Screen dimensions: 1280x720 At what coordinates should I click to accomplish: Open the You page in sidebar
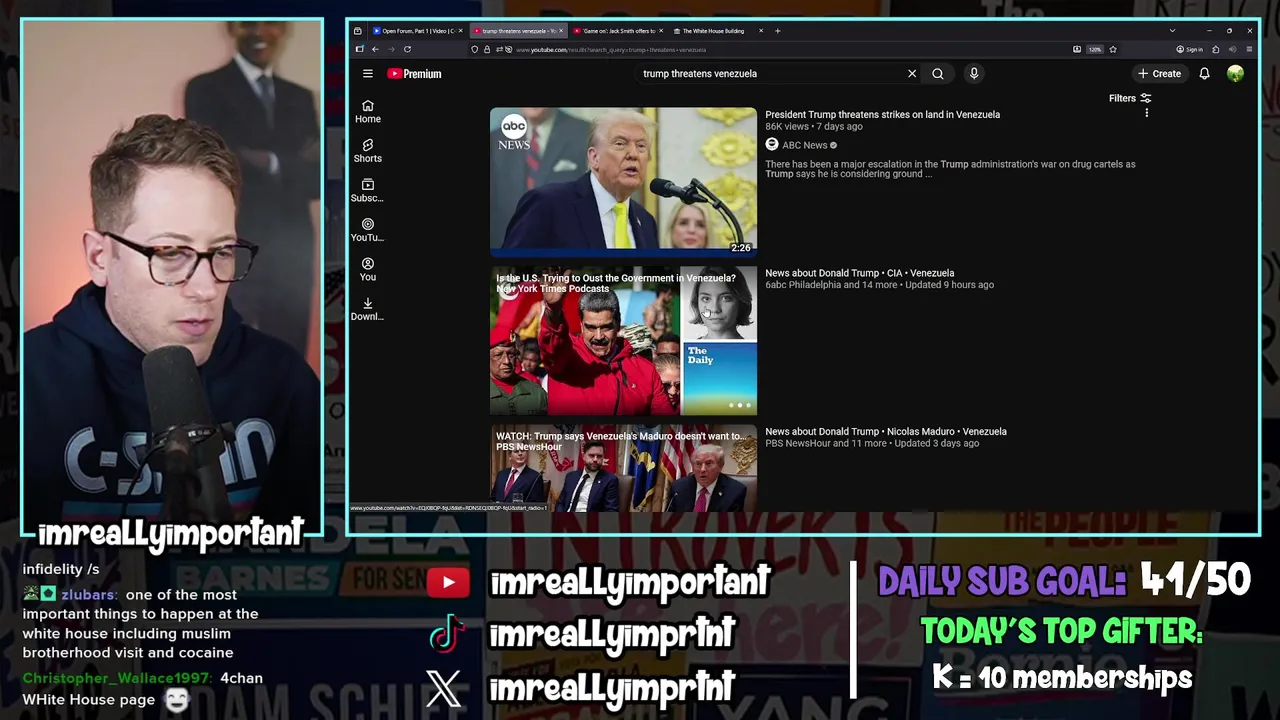click(368, 270)
